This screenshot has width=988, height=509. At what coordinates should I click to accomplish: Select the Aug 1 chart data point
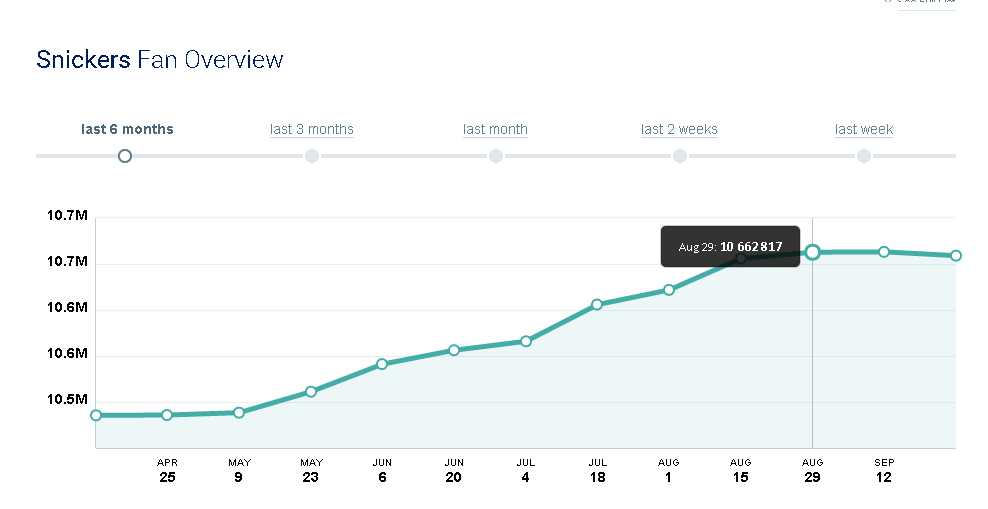click(x=669, y=290)
